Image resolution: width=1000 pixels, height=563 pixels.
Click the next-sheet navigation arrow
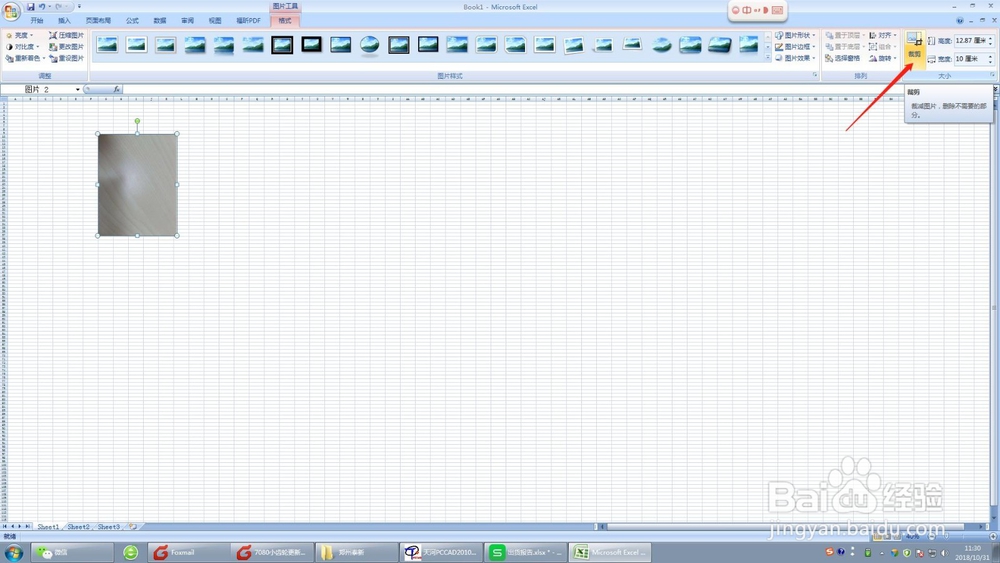pos(20,527)
